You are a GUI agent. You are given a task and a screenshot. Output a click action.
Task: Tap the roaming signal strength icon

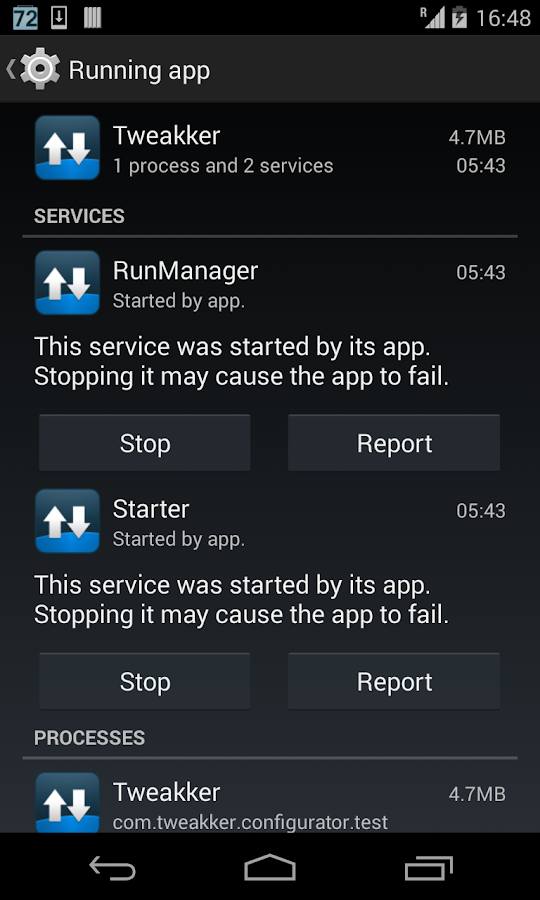click(433, 18)
